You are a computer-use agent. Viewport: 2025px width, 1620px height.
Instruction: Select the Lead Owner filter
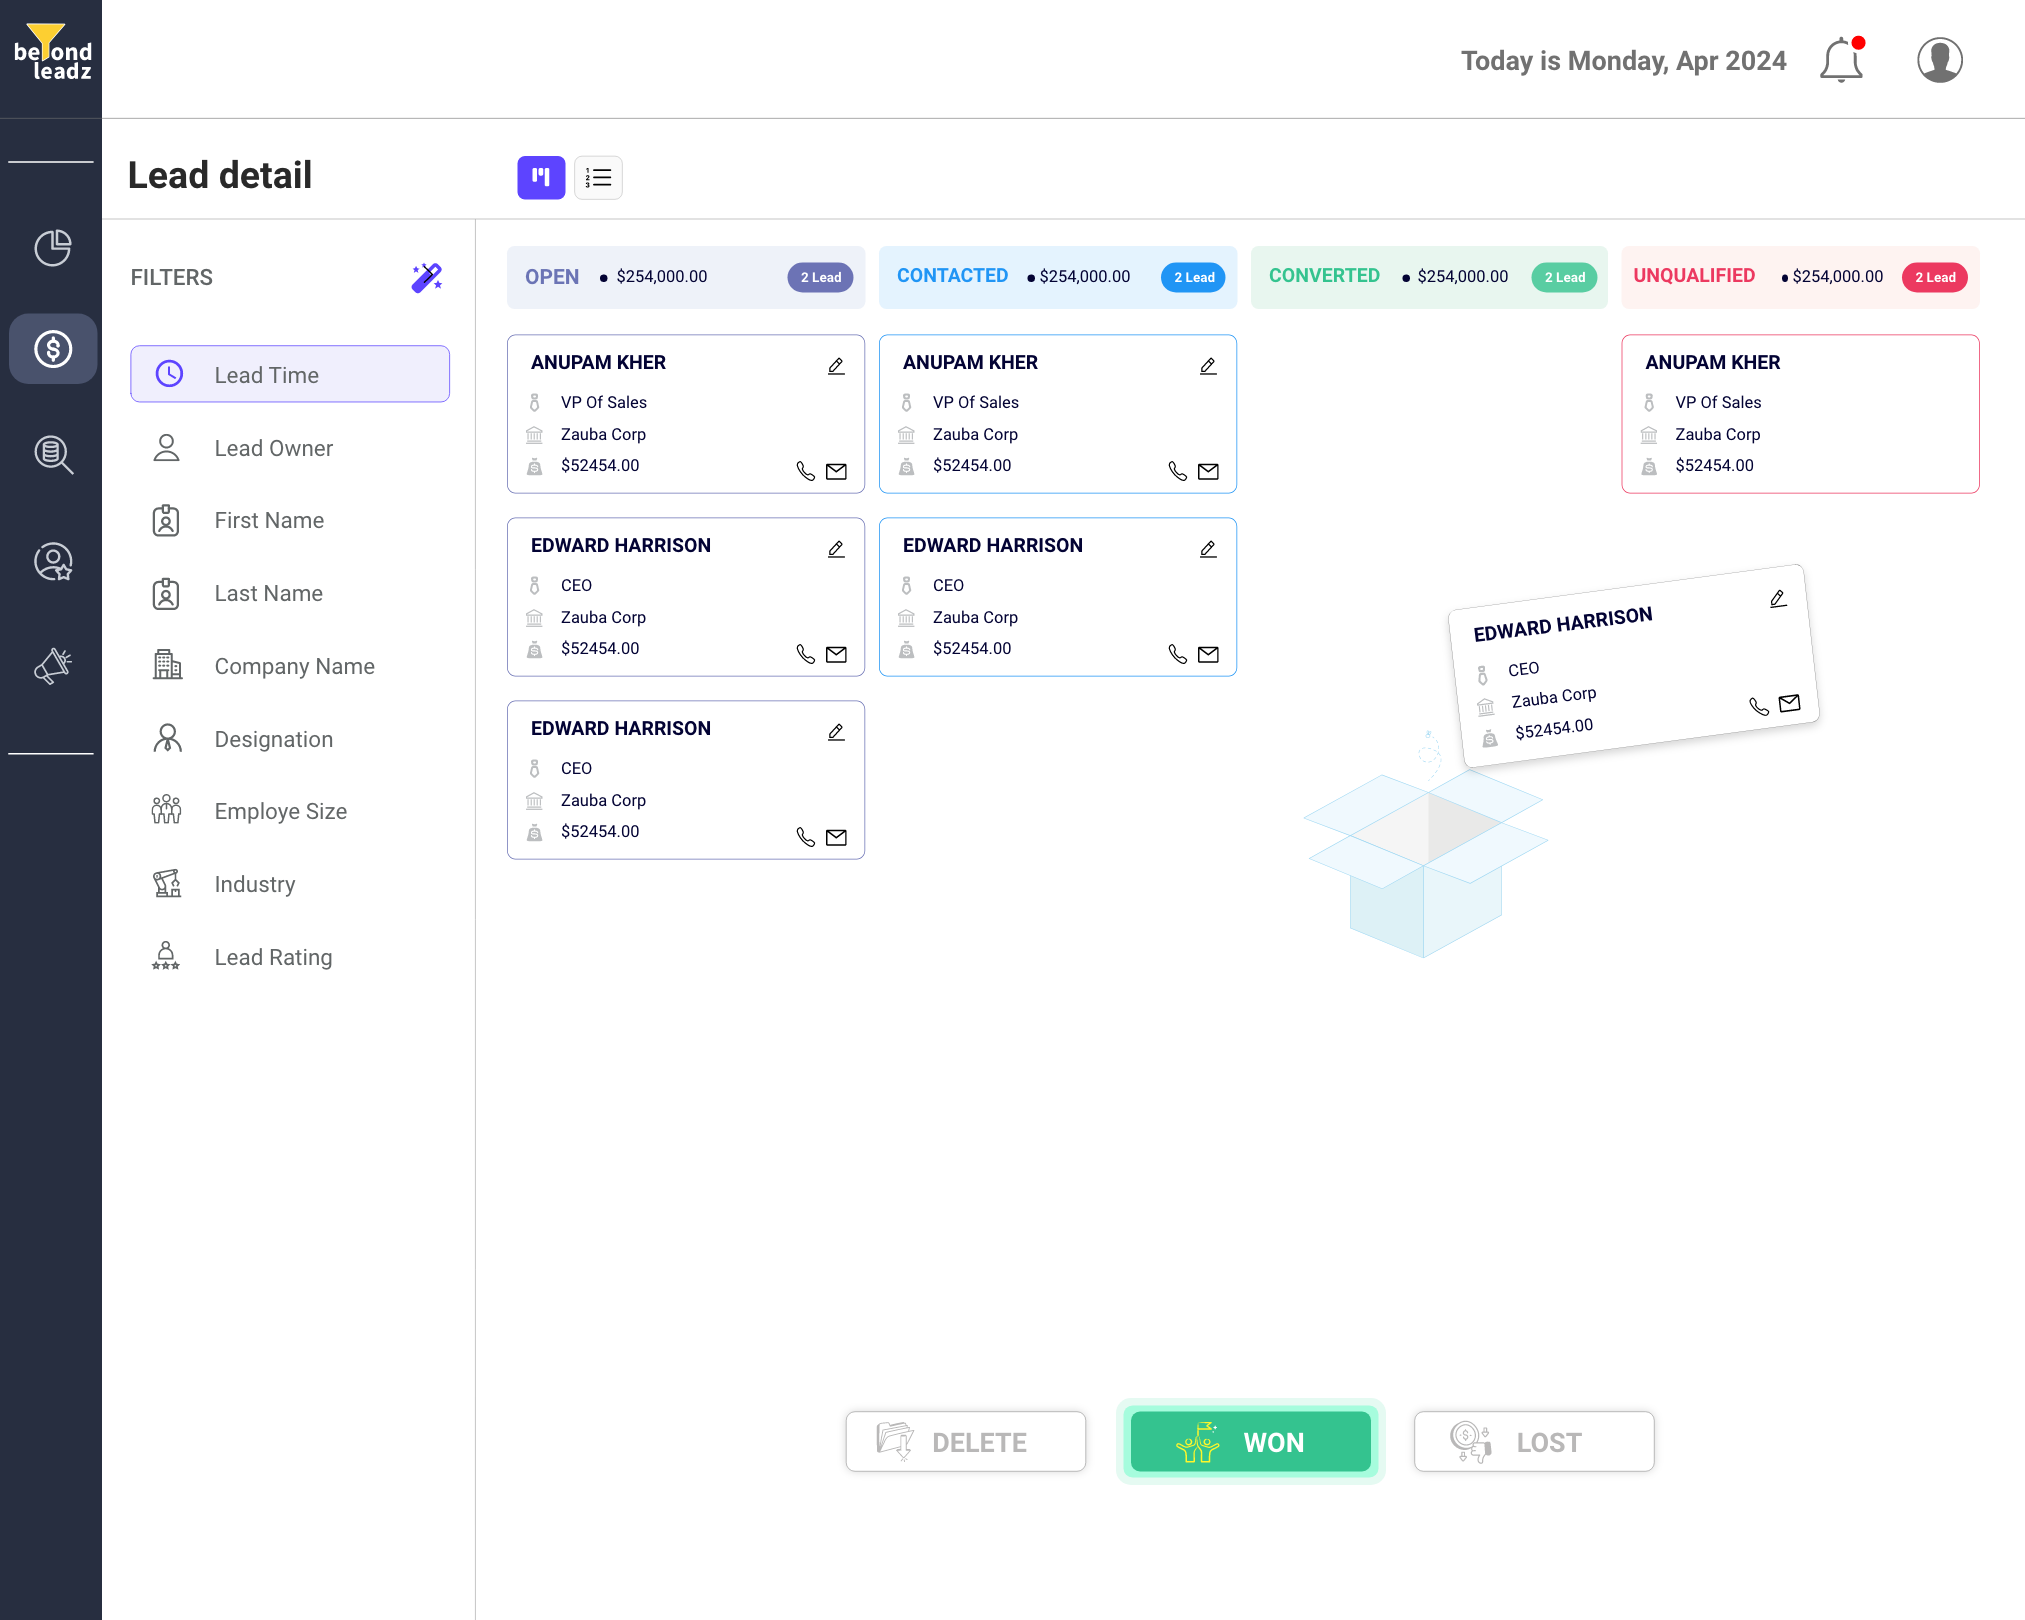273,448
